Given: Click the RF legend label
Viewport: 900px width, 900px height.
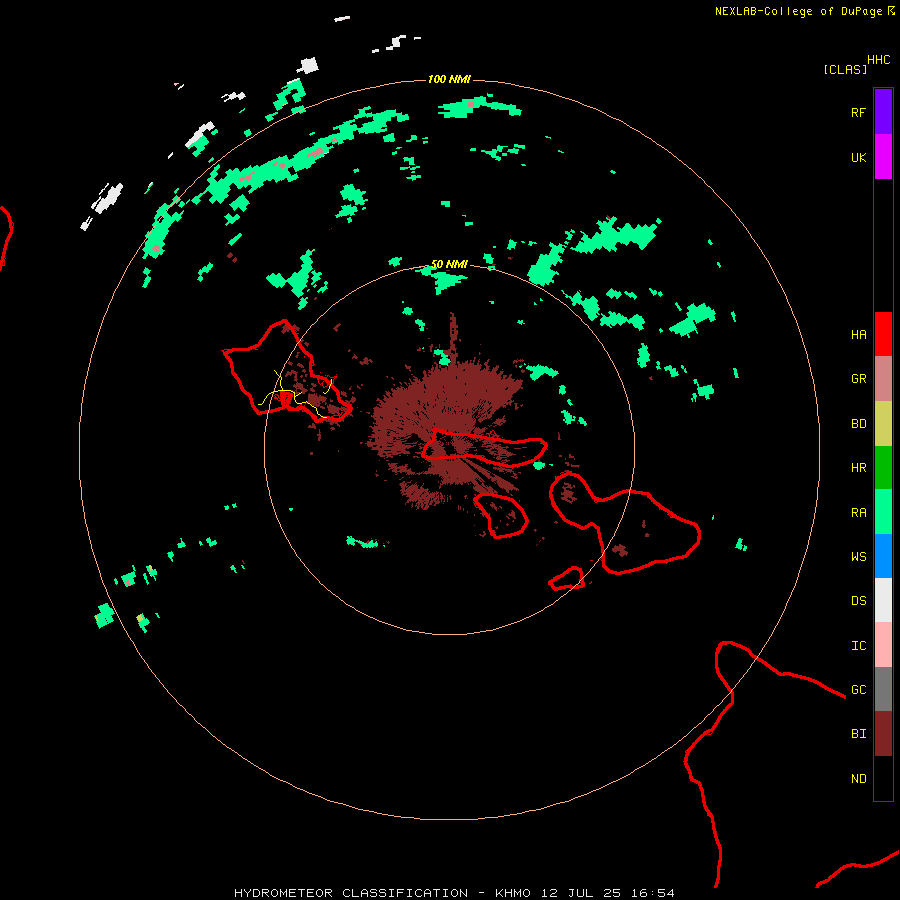Looking at the screenshot, I should coord(858,112).
